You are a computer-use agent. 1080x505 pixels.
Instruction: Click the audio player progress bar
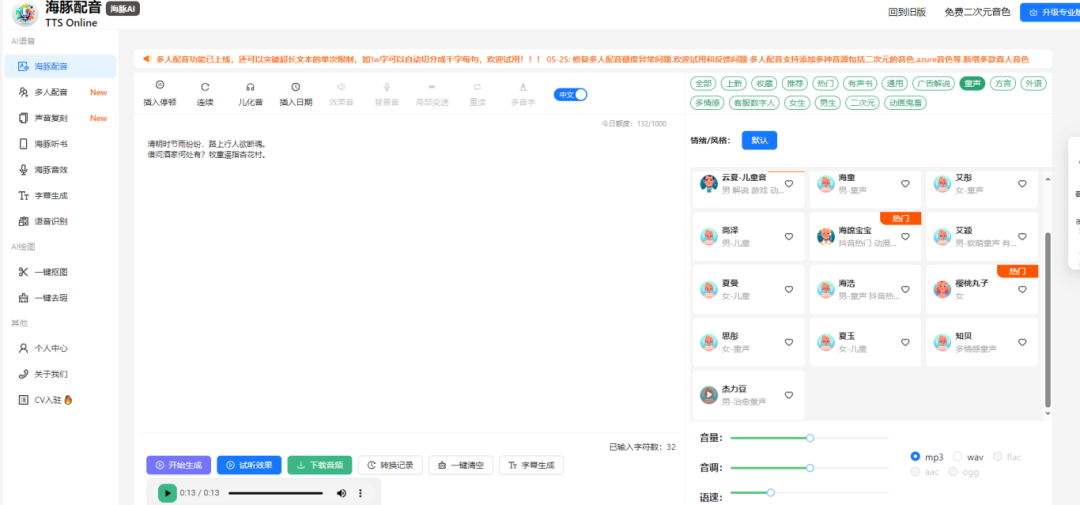tap(276, 493)
